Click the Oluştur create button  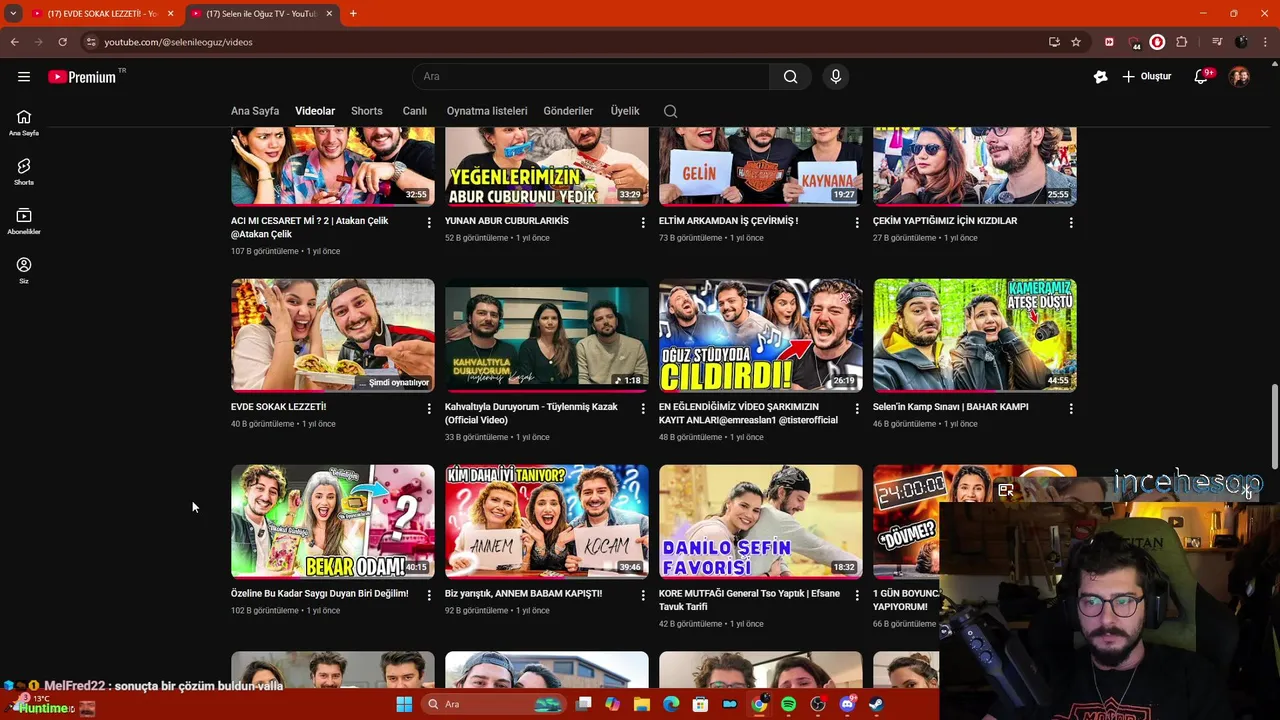click(1146, 77)
